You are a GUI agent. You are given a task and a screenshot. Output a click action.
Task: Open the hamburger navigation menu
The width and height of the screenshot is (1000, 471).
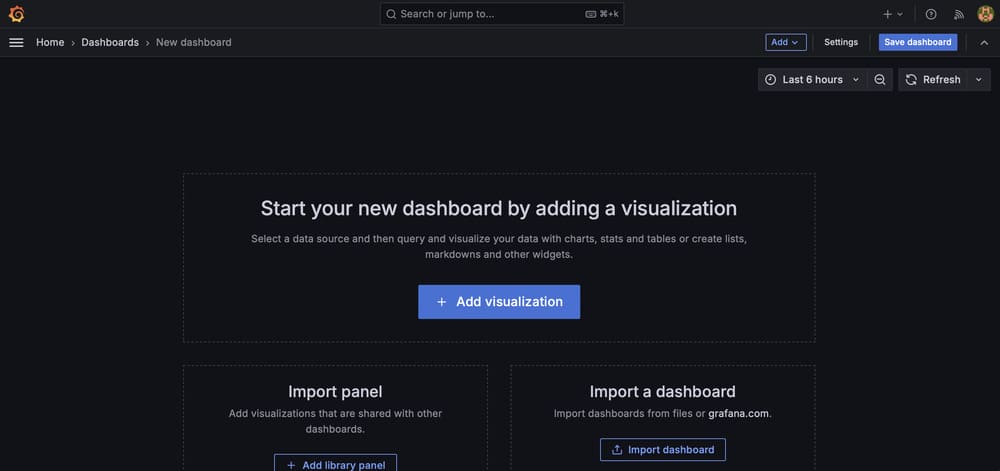(17, 42)
